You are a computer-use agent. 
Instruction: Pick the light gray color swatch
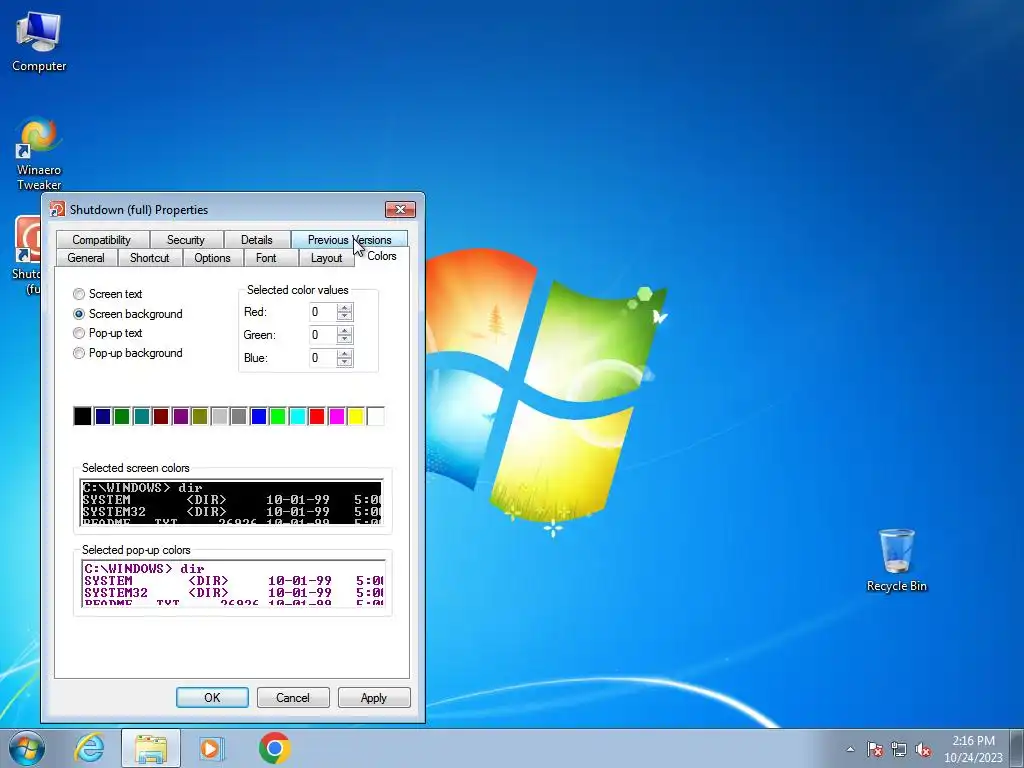(219, 416)
